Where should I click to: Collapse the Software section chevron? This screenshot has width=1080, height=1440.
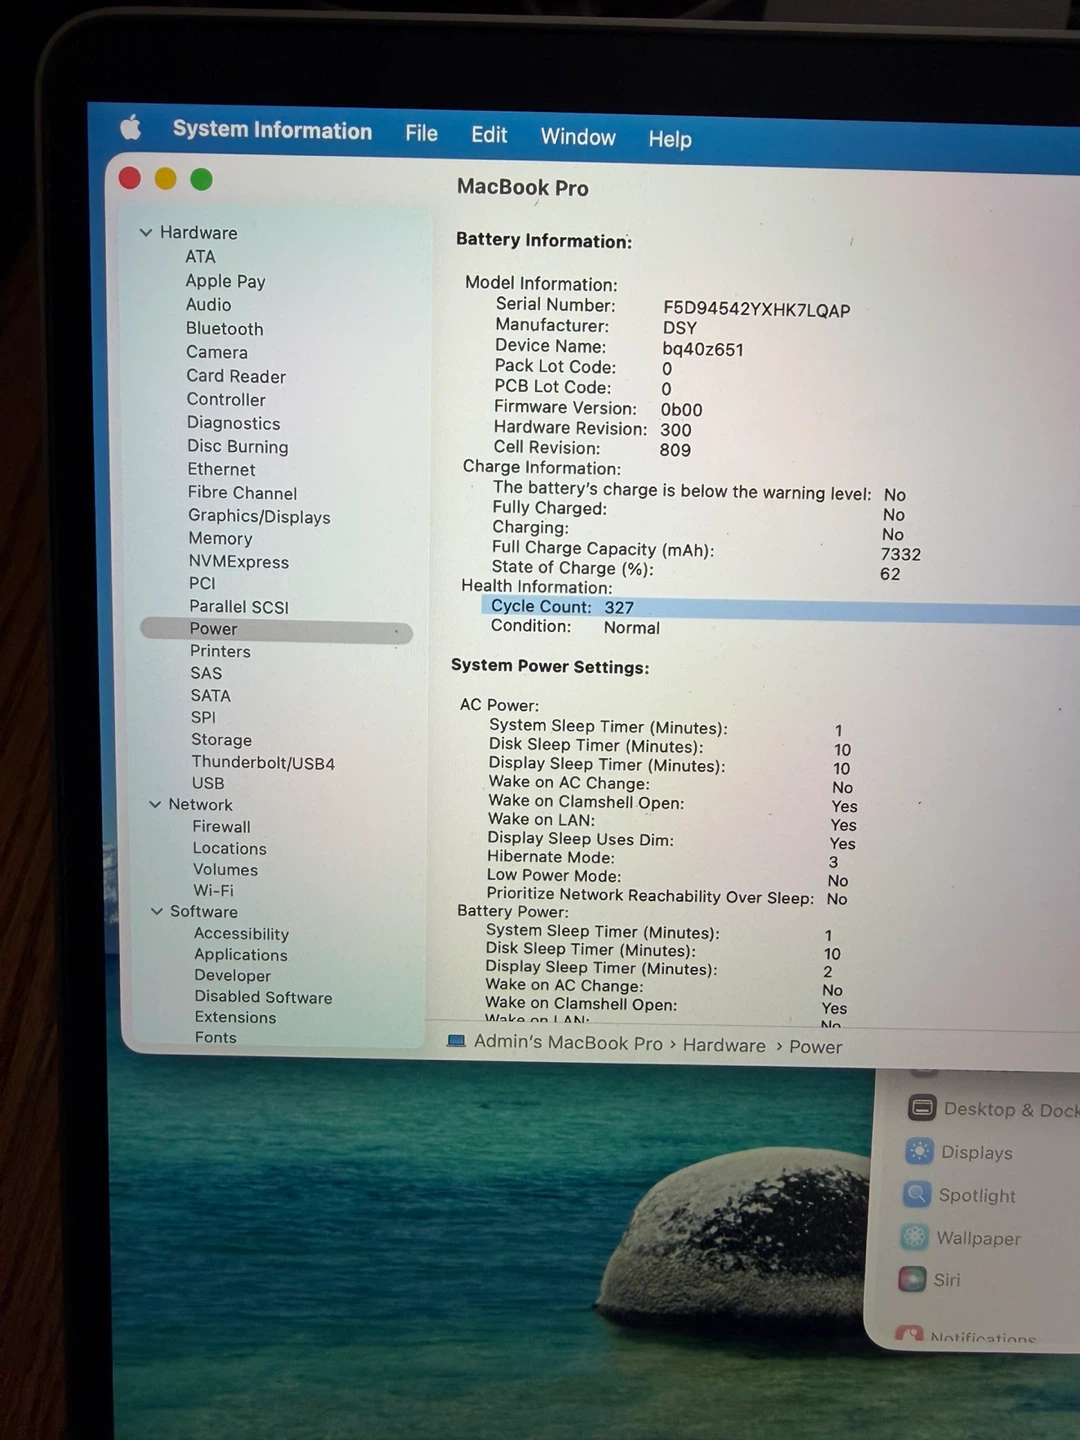157,911
